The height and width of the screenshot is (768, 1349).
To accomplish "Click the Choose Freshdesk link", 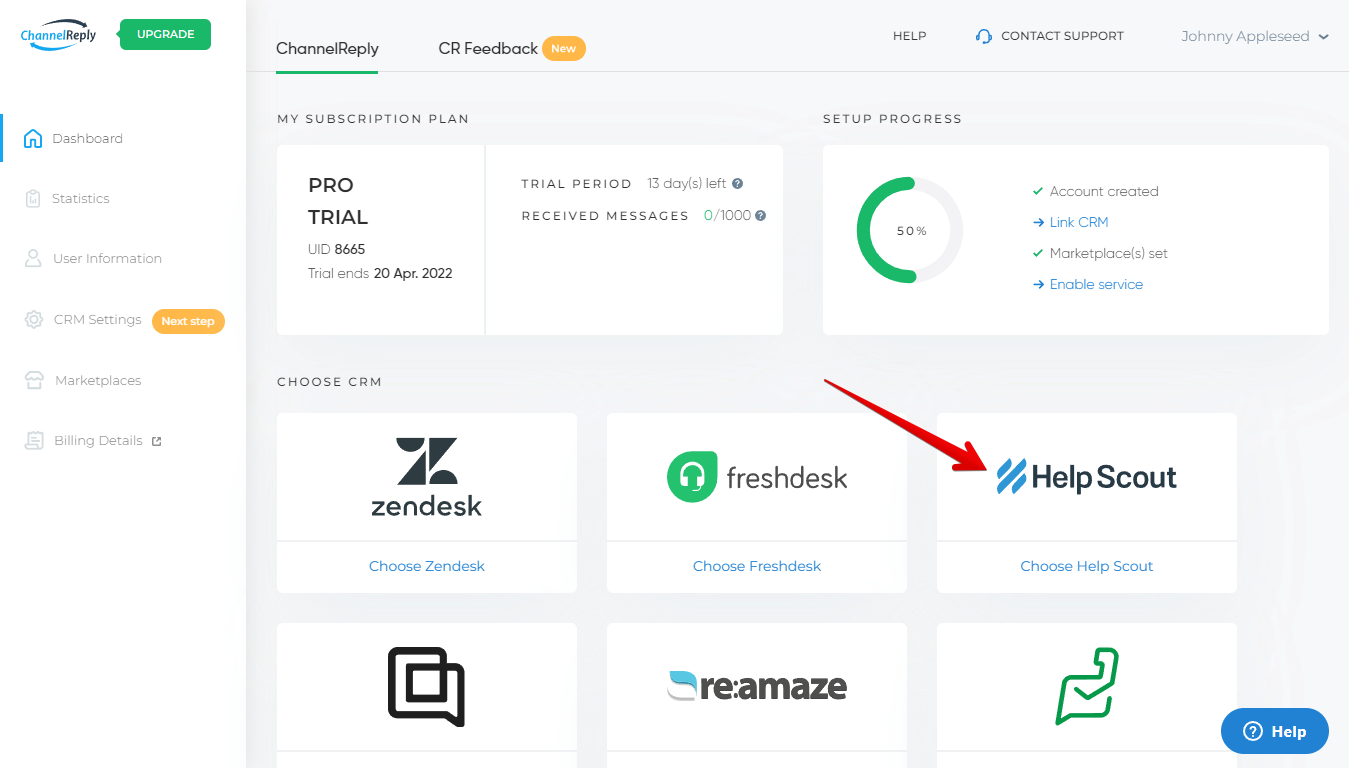I will point(757,566).
